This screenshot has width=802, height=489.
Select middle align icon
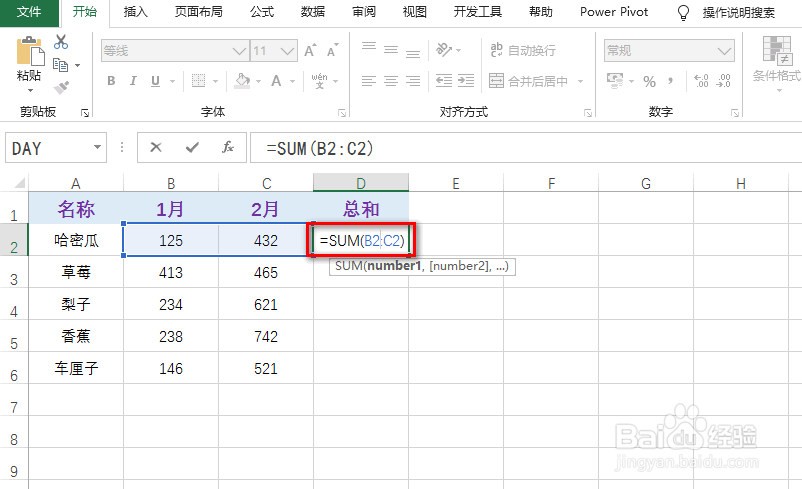coord(391,50)
